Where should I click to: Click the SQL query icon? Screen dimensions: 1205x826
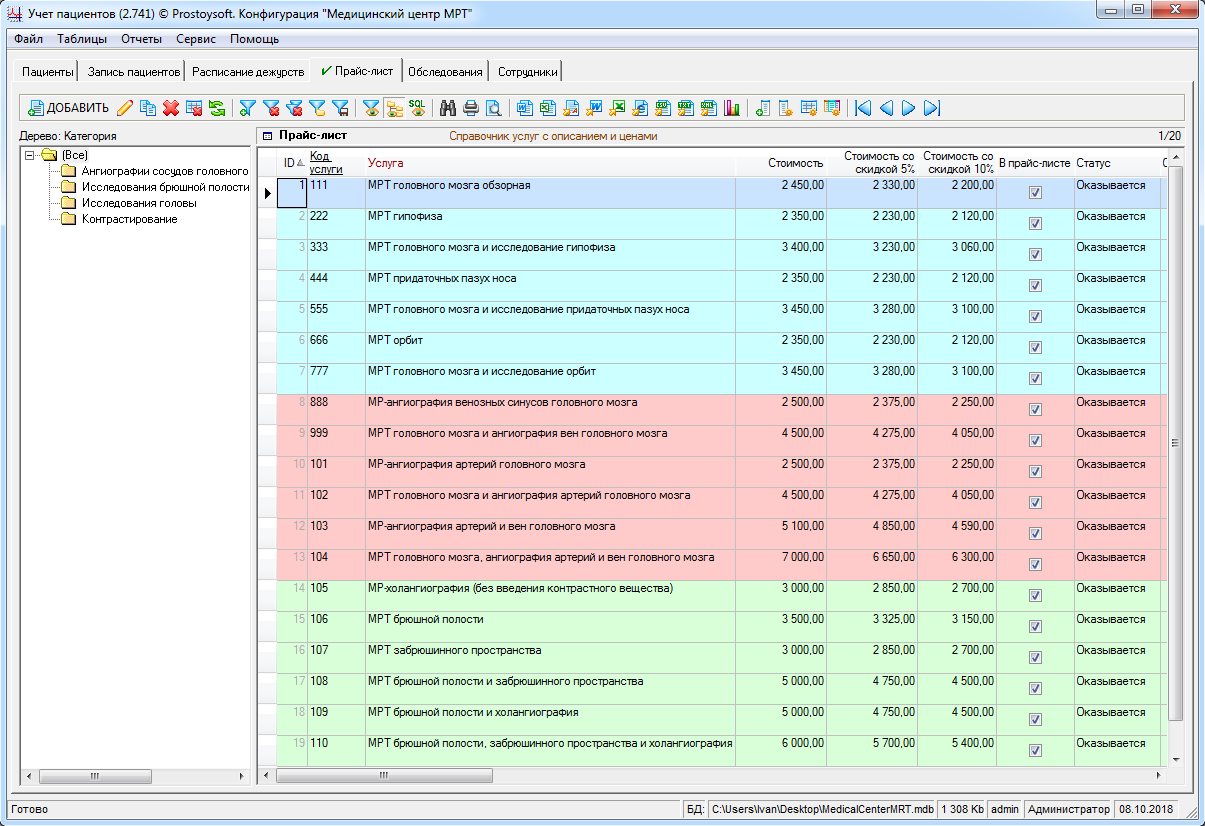click(x=417, y=108)
